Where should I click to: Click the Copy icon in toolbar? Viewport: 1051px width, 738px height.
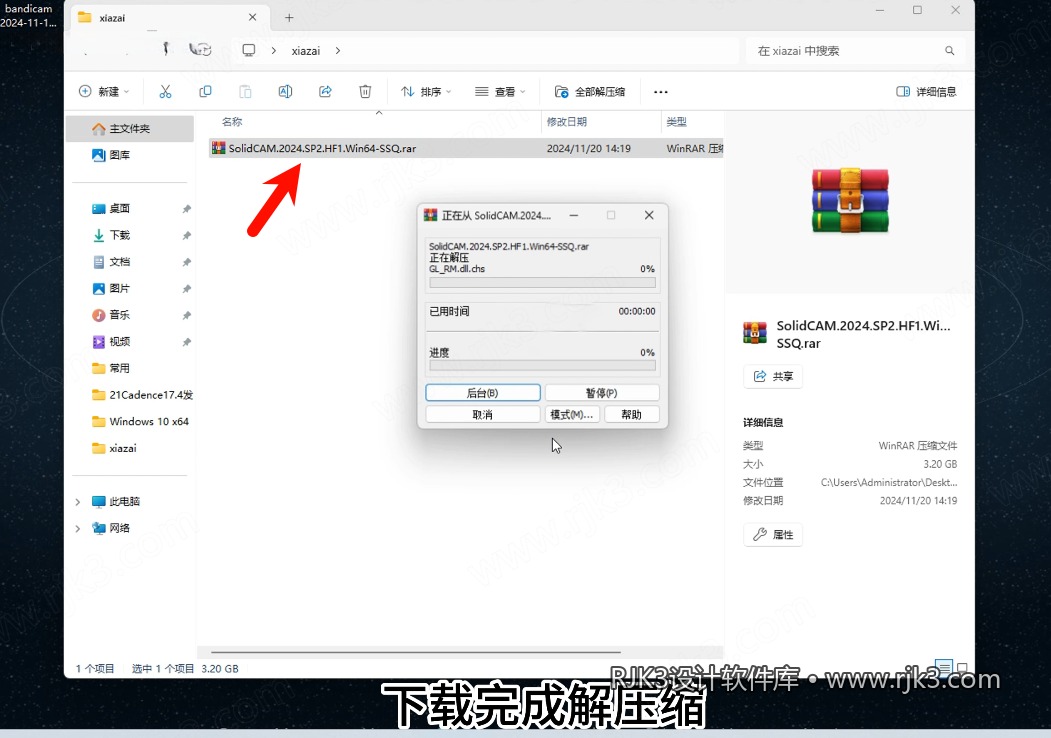click(x=205, y=92)
